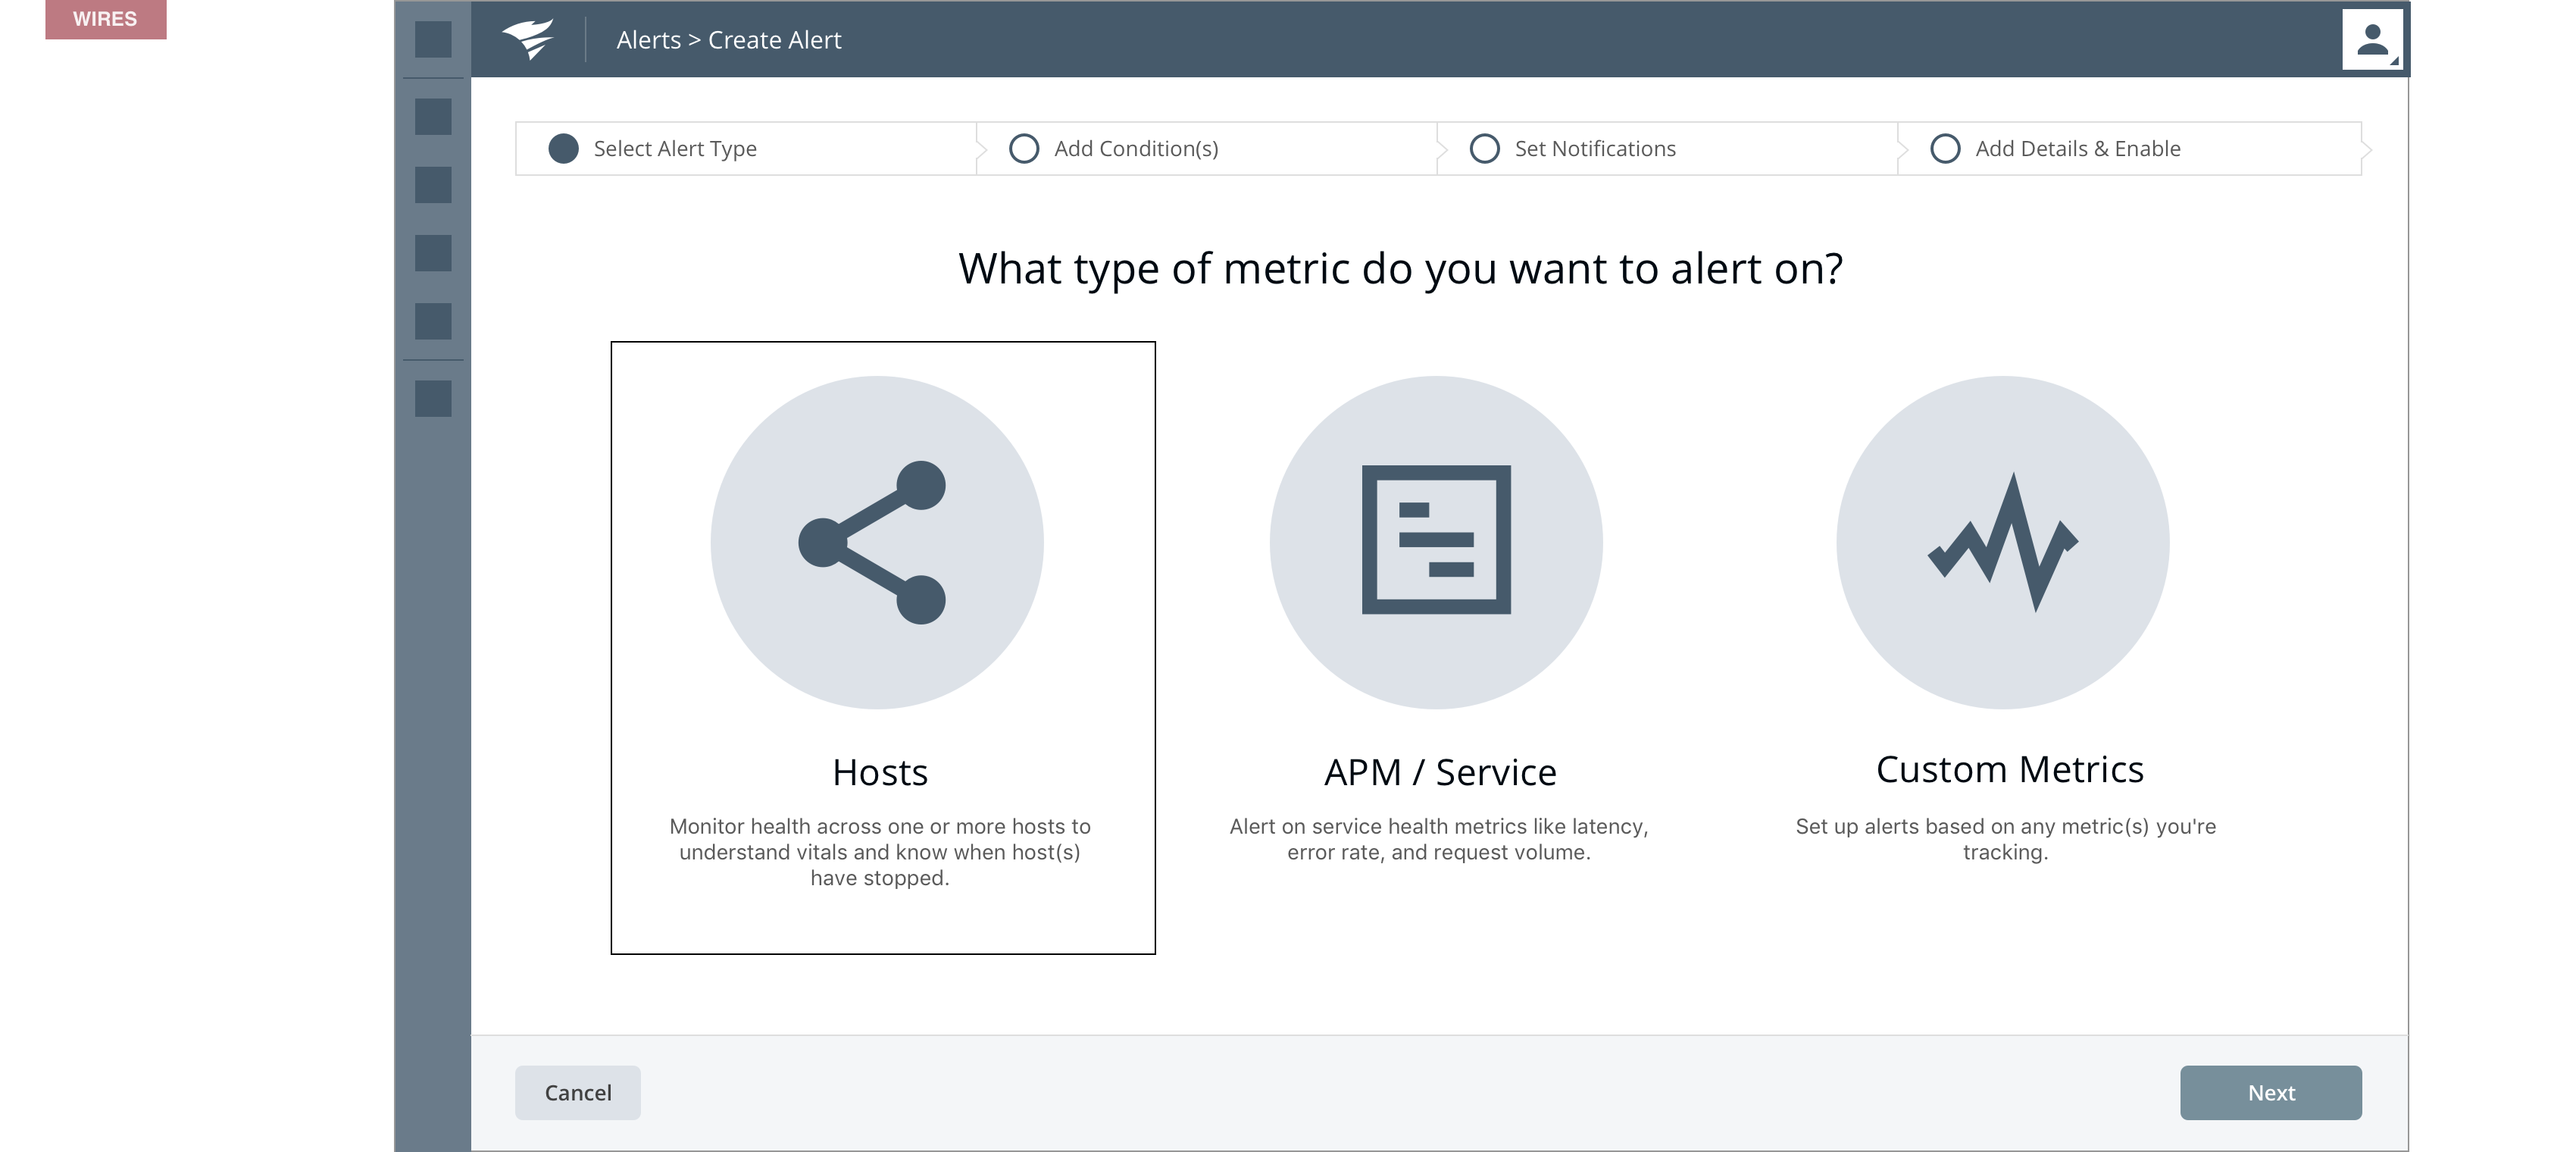Click the filled Select Alert Type circle
The height and width of the screenshot is (1152, 2576).
pos(563,149)
